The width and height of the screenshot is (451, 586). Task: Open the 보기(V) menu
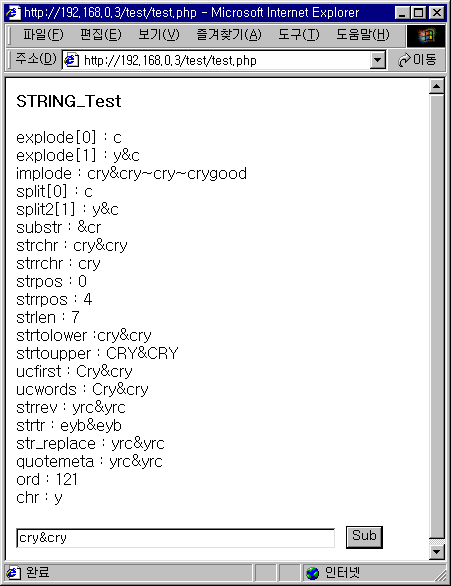(159, 35)
